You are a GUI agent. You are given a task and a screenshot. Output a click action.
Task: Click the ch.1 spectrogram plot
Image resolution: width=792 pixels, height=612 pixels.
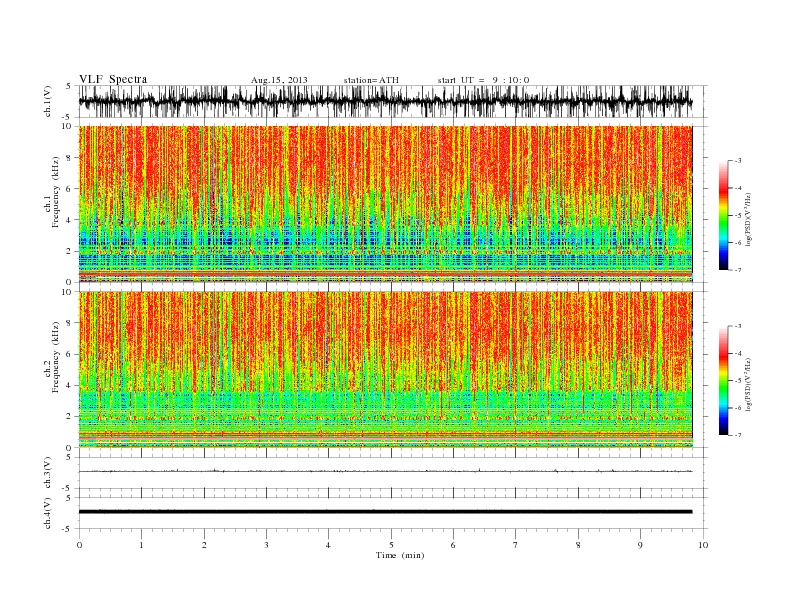(386, 204)
